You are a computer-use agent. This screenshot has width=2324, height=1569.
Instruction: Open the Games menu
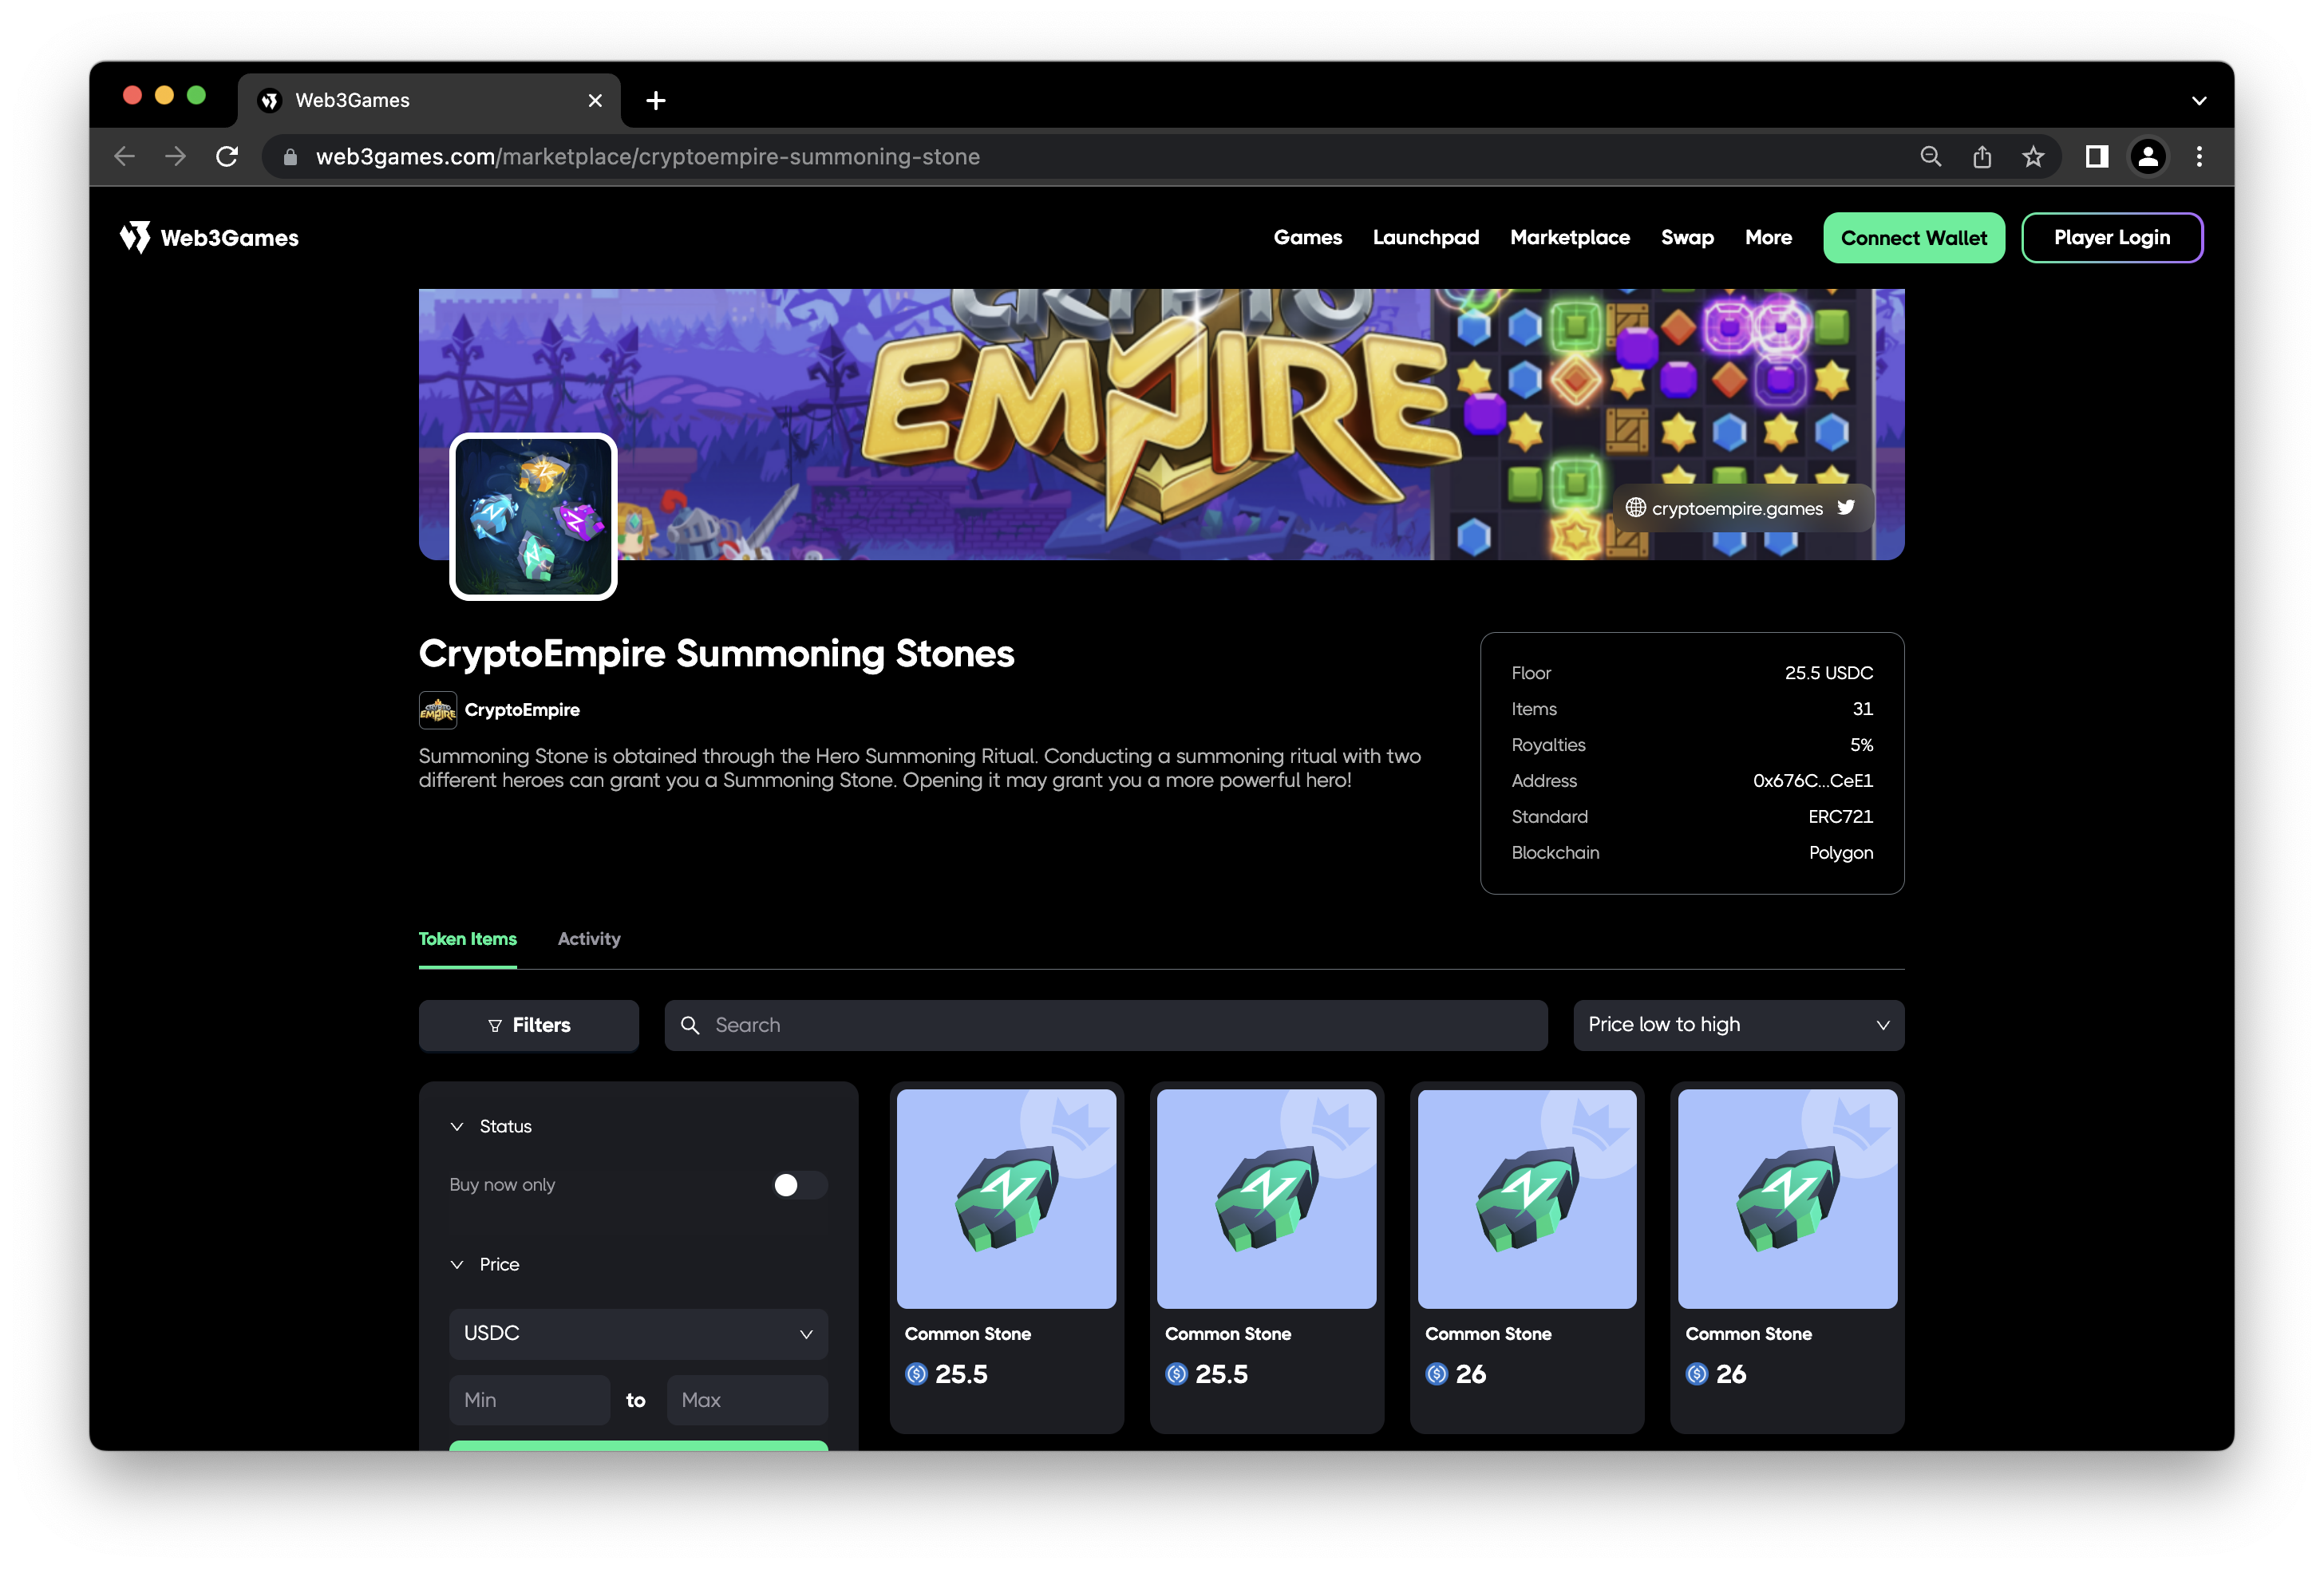(1307, 237)
